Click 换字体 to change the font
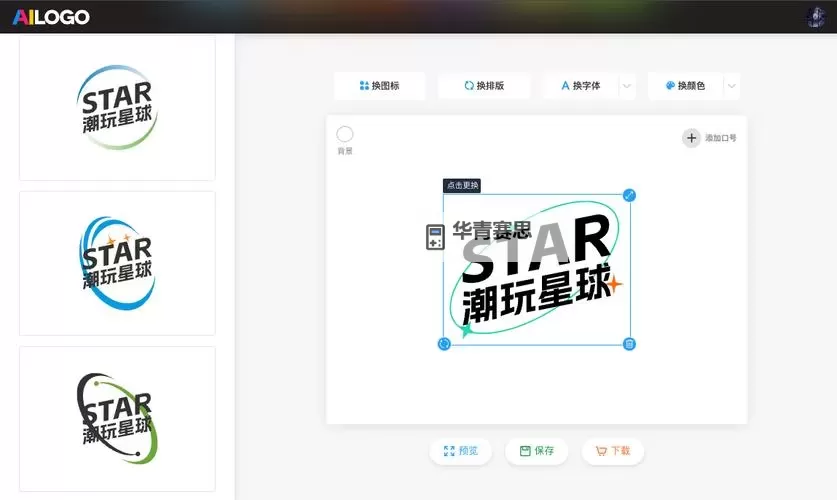 581,86
